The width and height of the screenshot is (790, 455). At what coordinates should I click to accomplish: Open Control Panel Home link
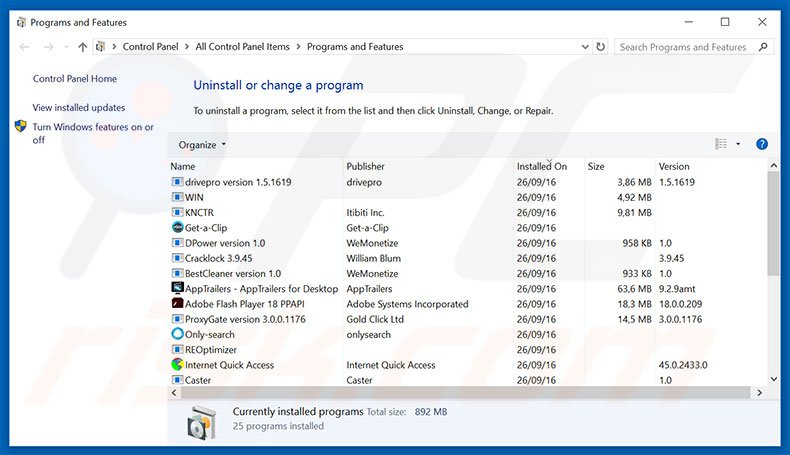tap(75, 79)
